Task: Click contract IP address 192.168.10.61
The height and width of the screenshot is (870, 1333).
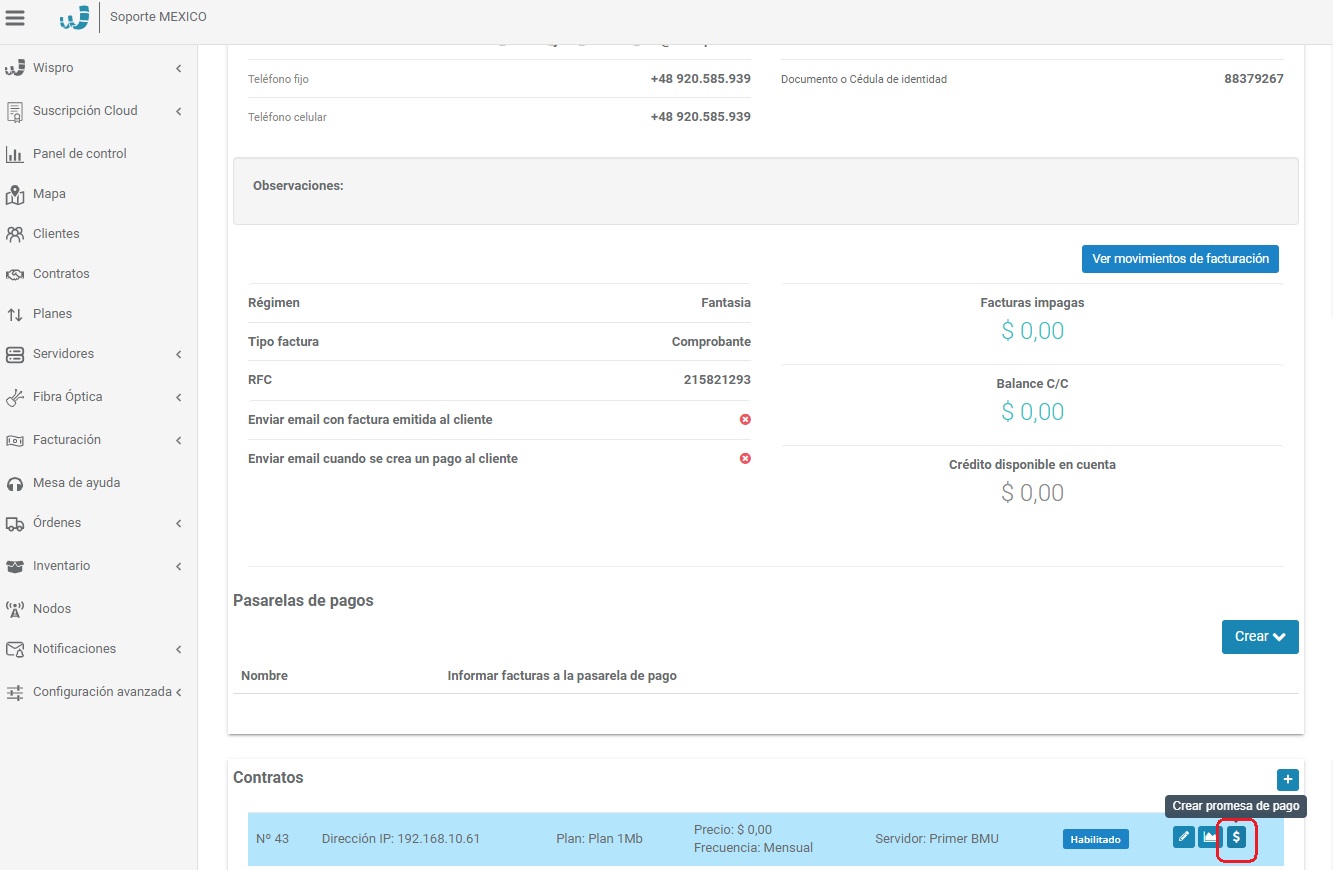Action: pos(401,839)
